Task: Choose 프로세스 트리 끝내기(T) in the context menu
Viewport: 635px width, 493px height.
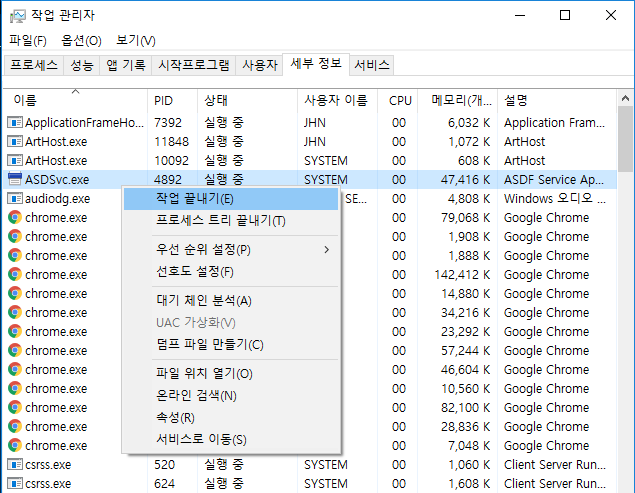Action: point(231,221)
